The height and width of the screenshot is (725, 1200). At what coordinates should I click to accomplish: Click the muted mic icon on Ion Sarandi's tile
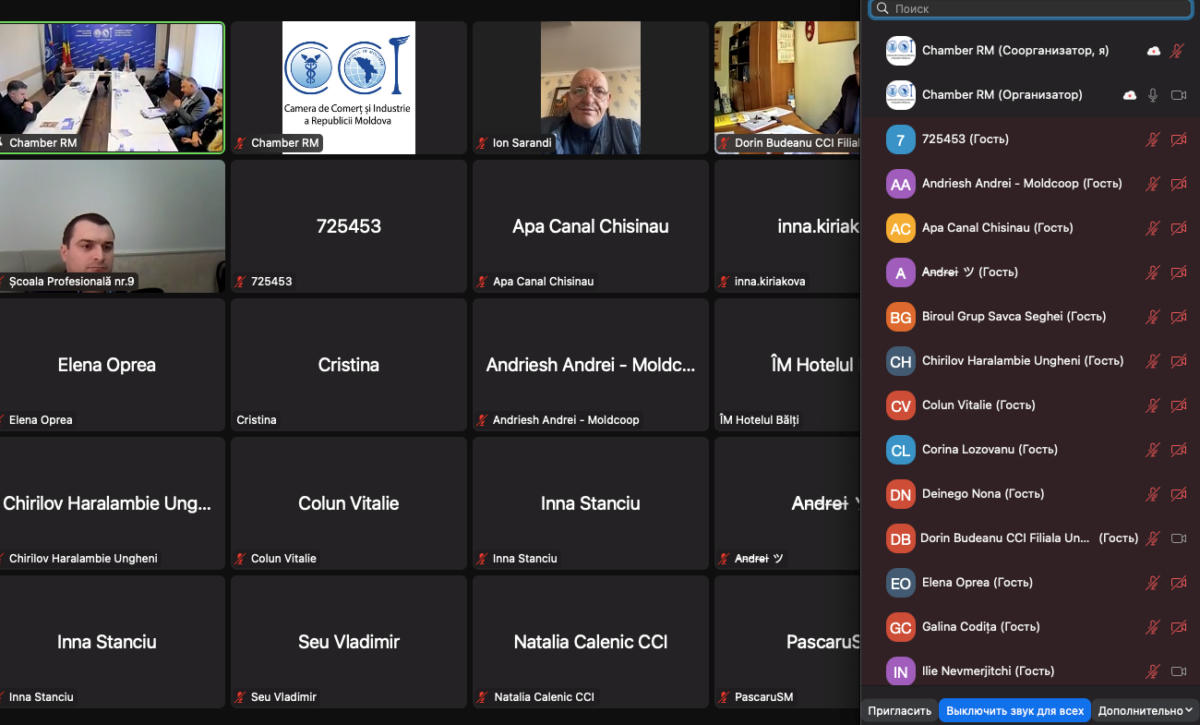(x=482, y=143)
